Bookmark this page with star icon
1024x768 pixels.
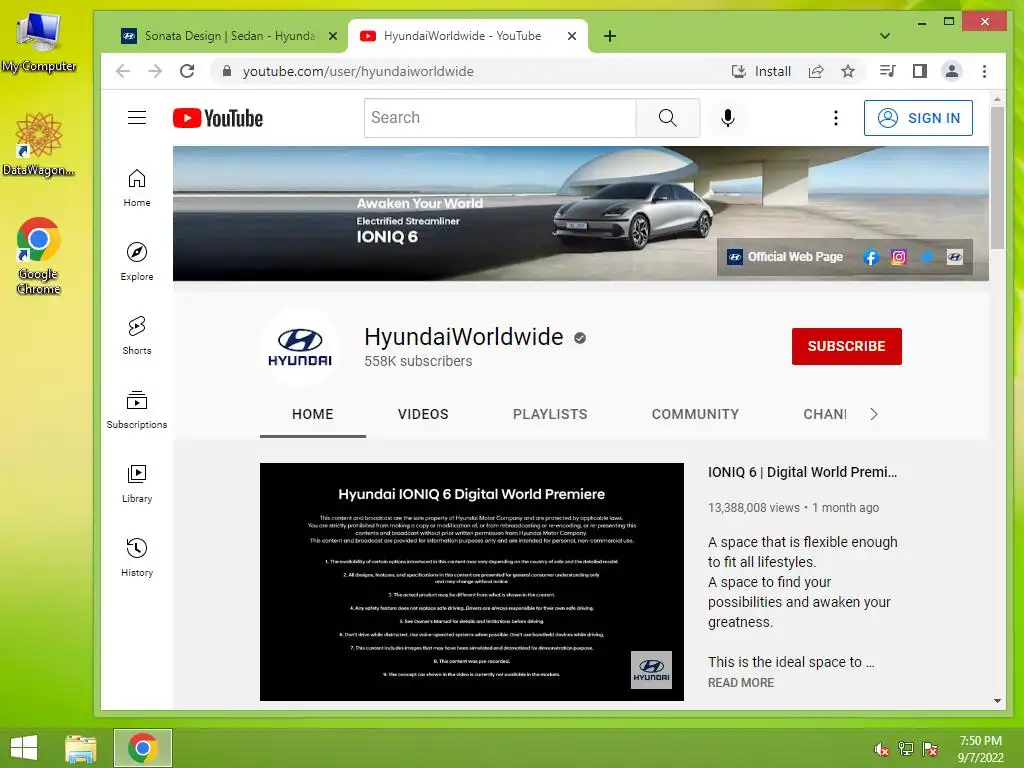[x=848, y=71]
